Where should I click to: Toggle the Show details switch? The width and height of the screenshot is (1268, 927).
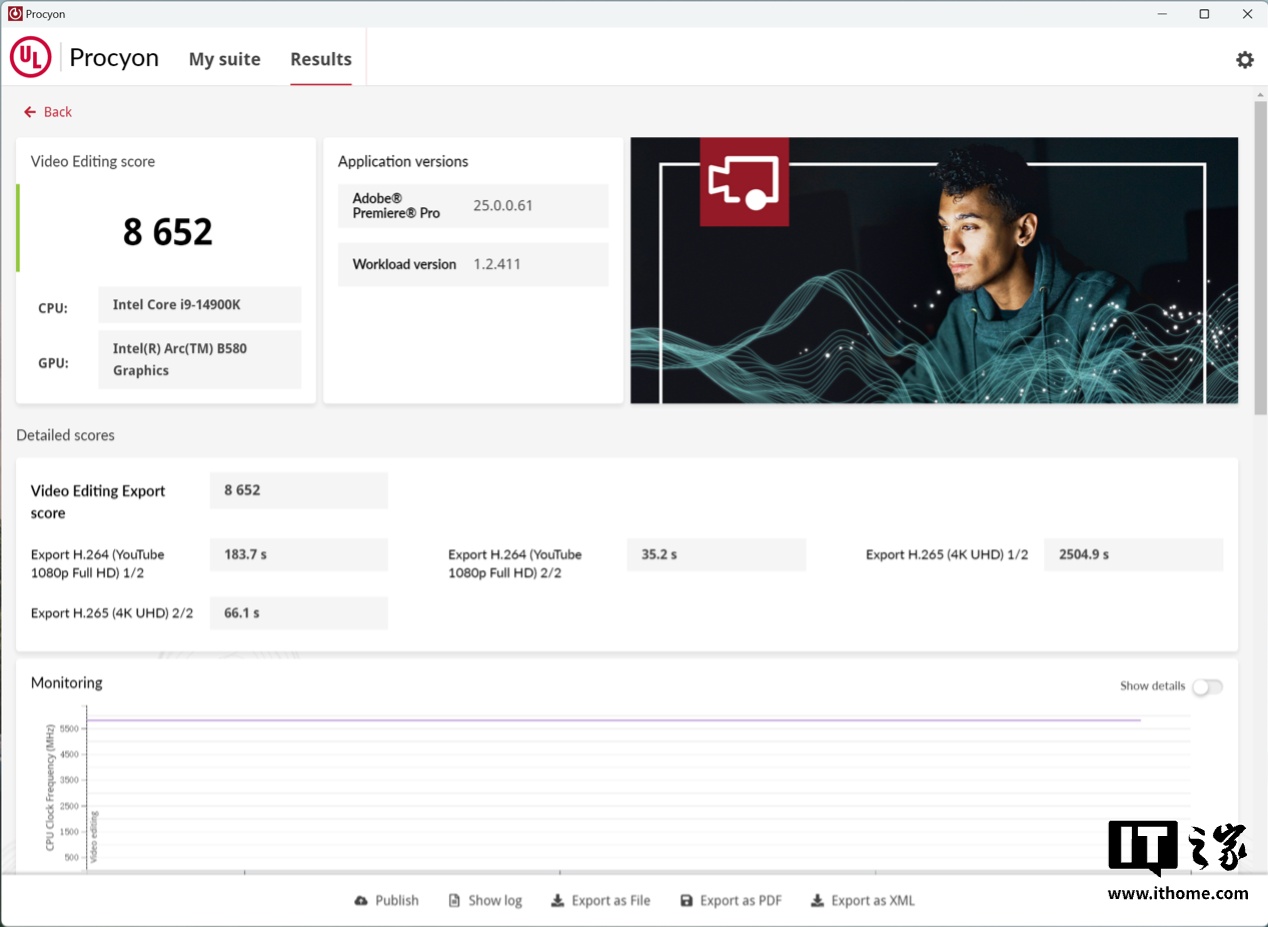[x=1206, y=687]
